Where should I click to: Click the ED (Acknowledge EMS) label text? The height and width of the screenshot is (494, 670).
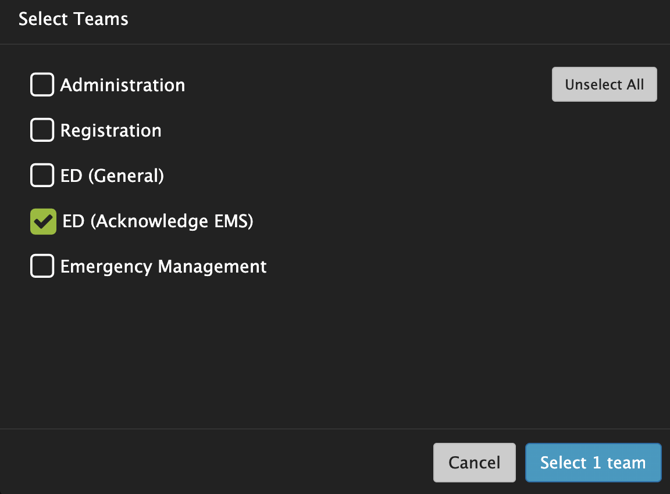click(x=157, y=221)
